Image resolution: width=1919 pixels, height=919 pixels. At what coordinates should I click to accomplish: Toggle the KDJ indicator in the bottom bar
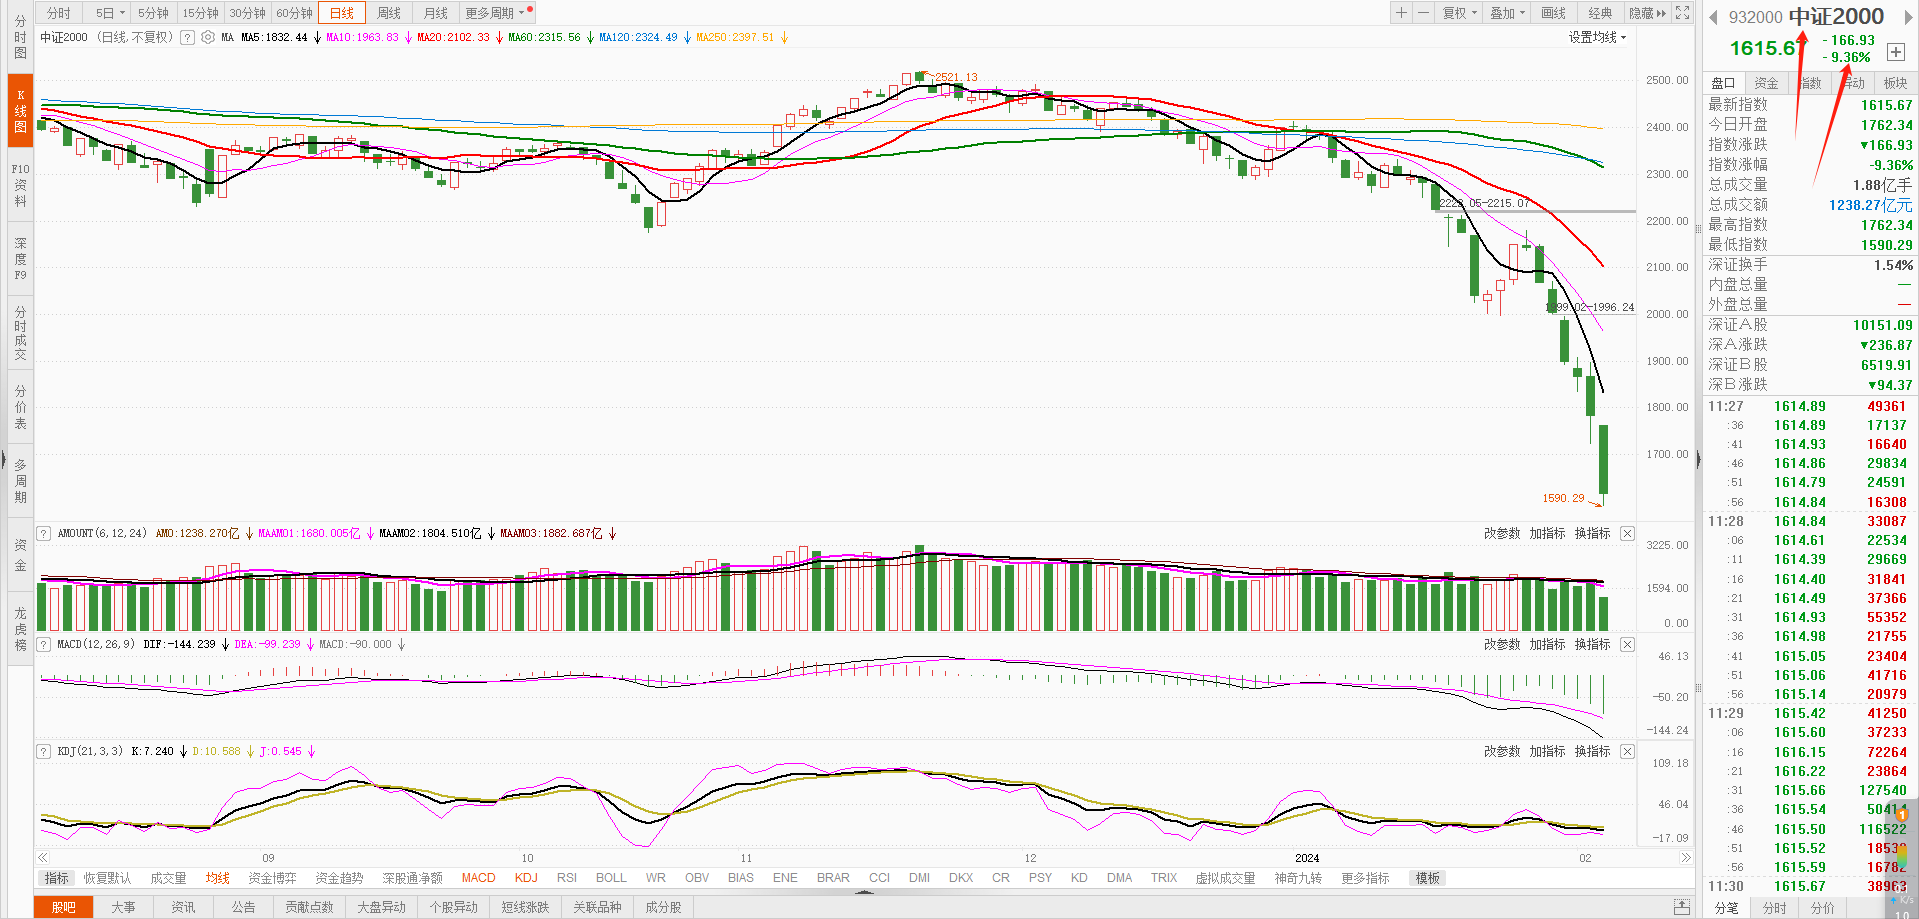point(526,878)
